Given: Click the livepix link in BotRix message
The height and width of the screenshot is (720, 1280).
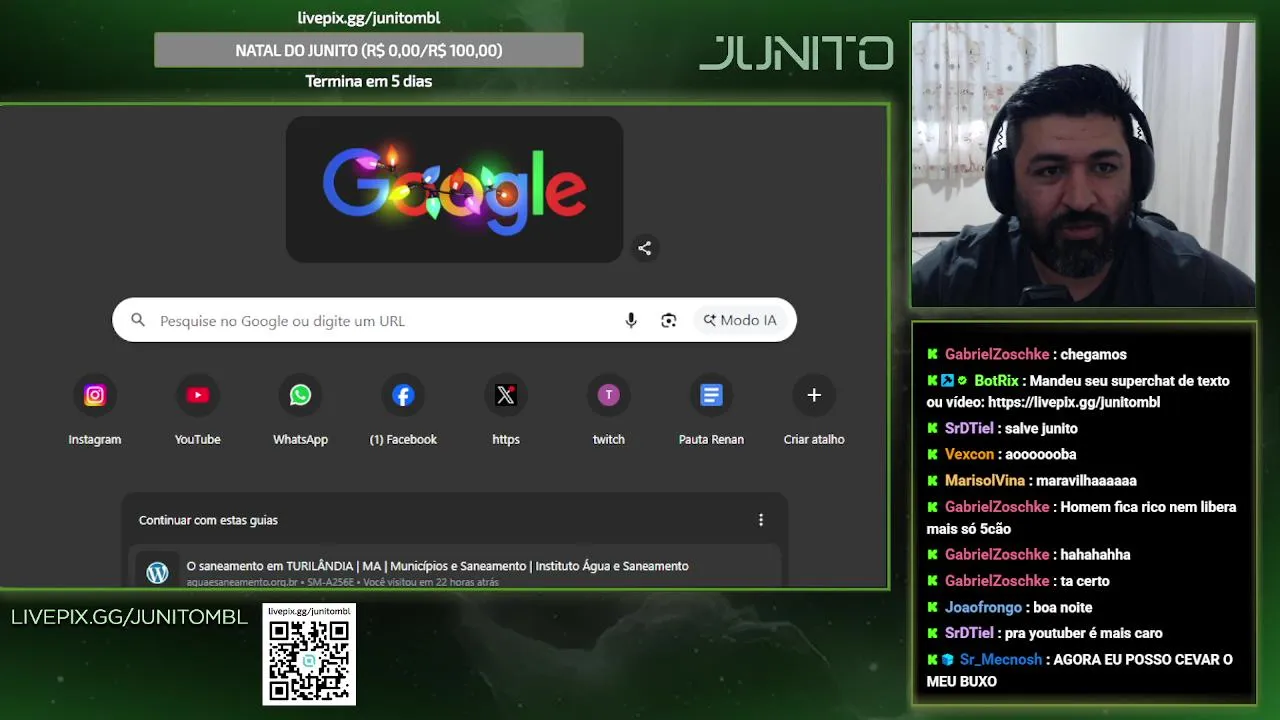Looking at the screenshot, I should pos(1074,402).
